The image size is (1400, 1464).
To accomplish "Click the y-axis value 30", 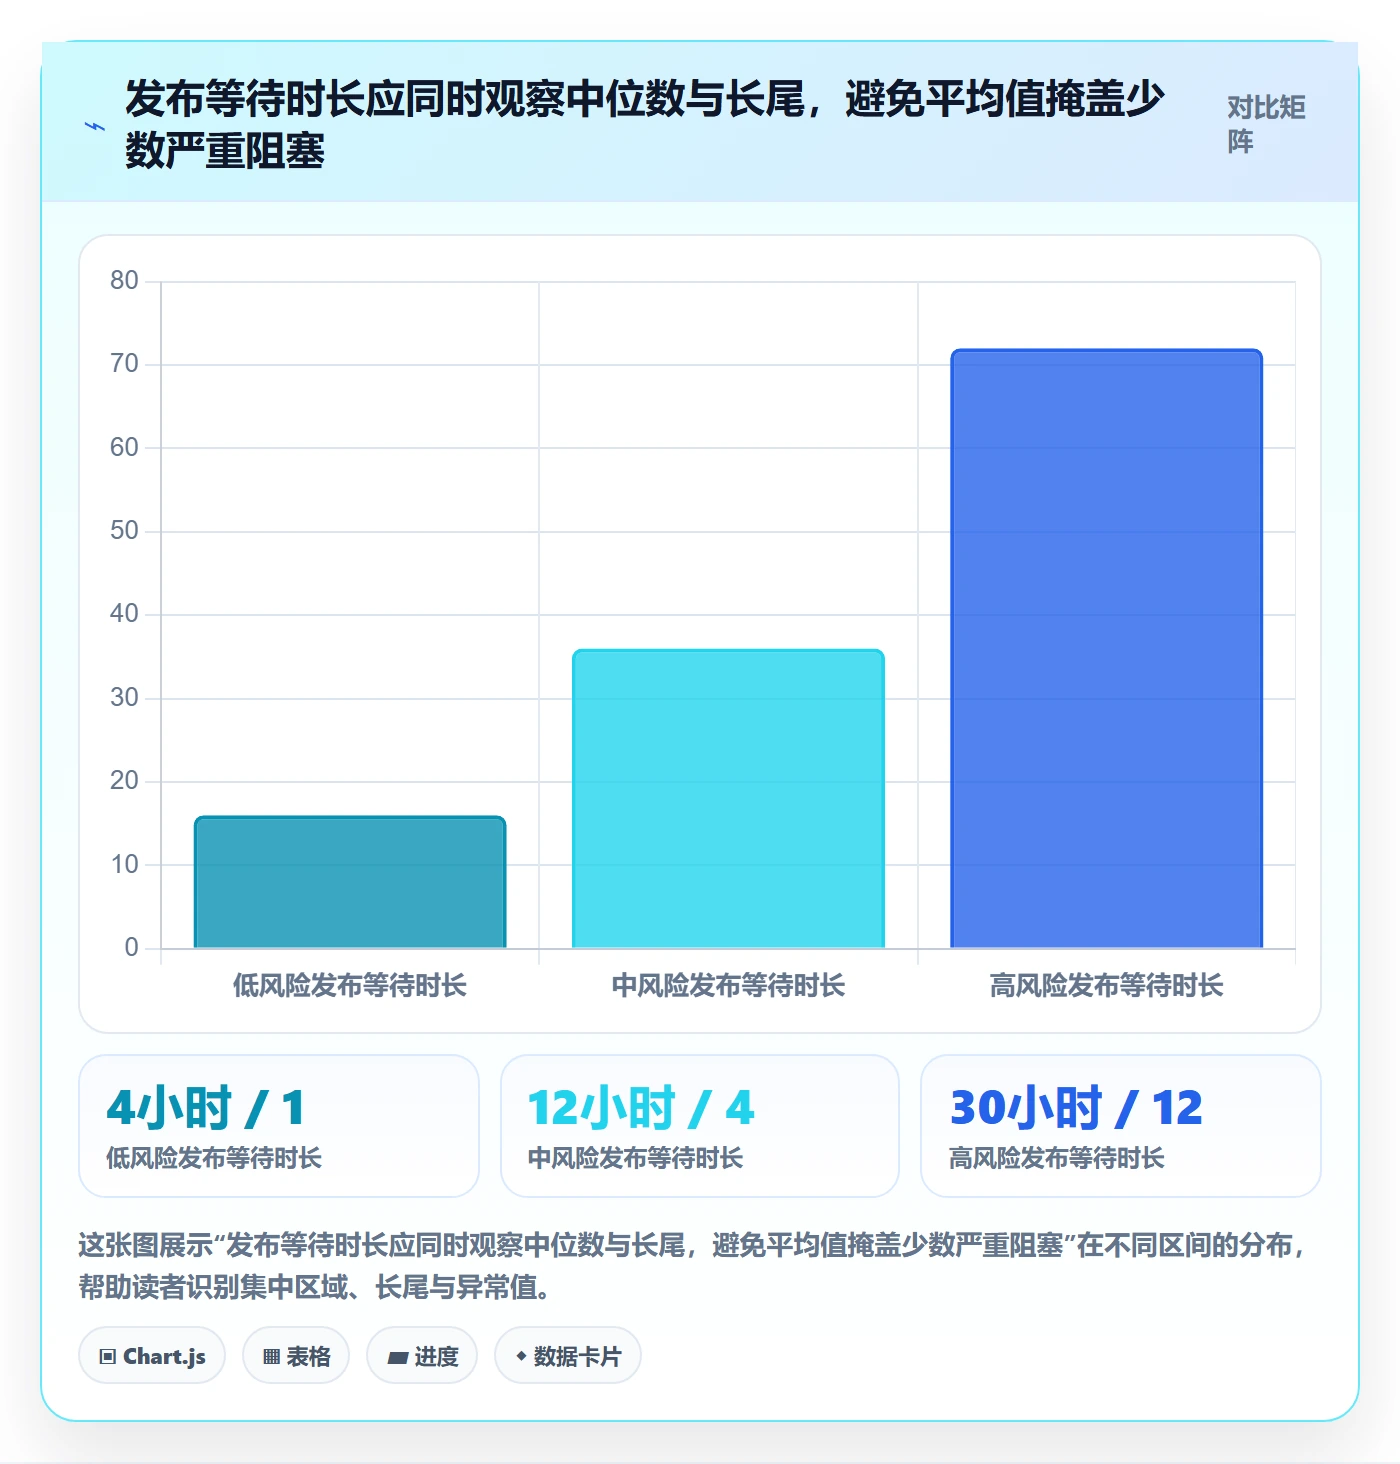I will click(x=124, y=698).
